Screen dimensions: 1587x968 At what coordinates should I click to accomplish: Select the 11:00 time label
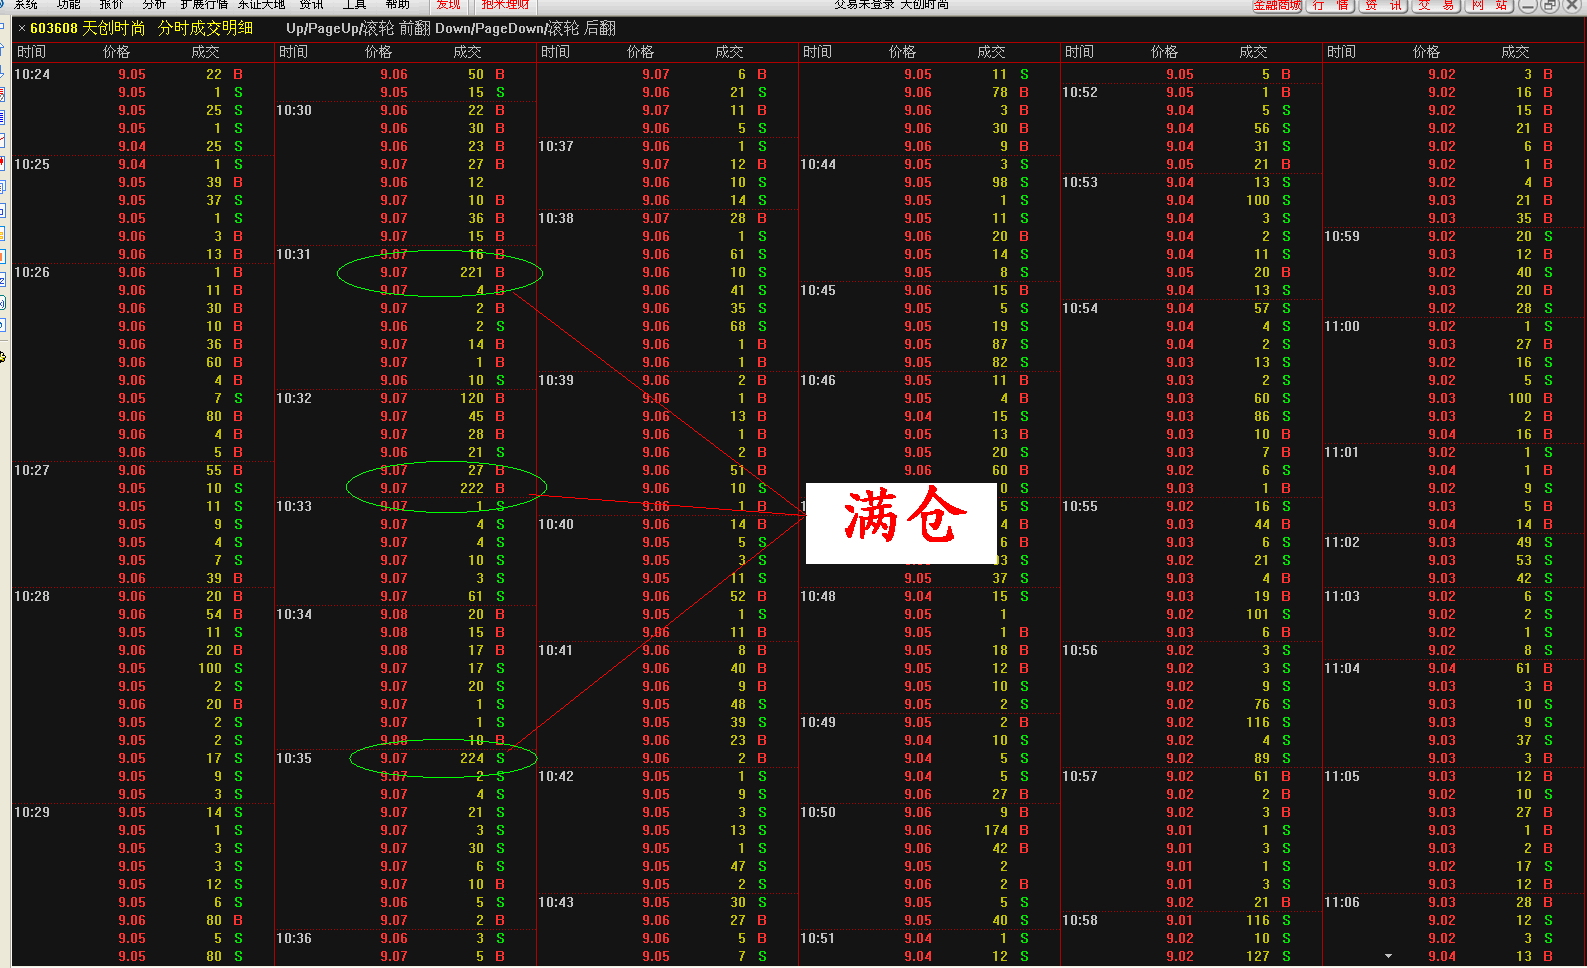pyautogui.click(x=1342, y=326)
